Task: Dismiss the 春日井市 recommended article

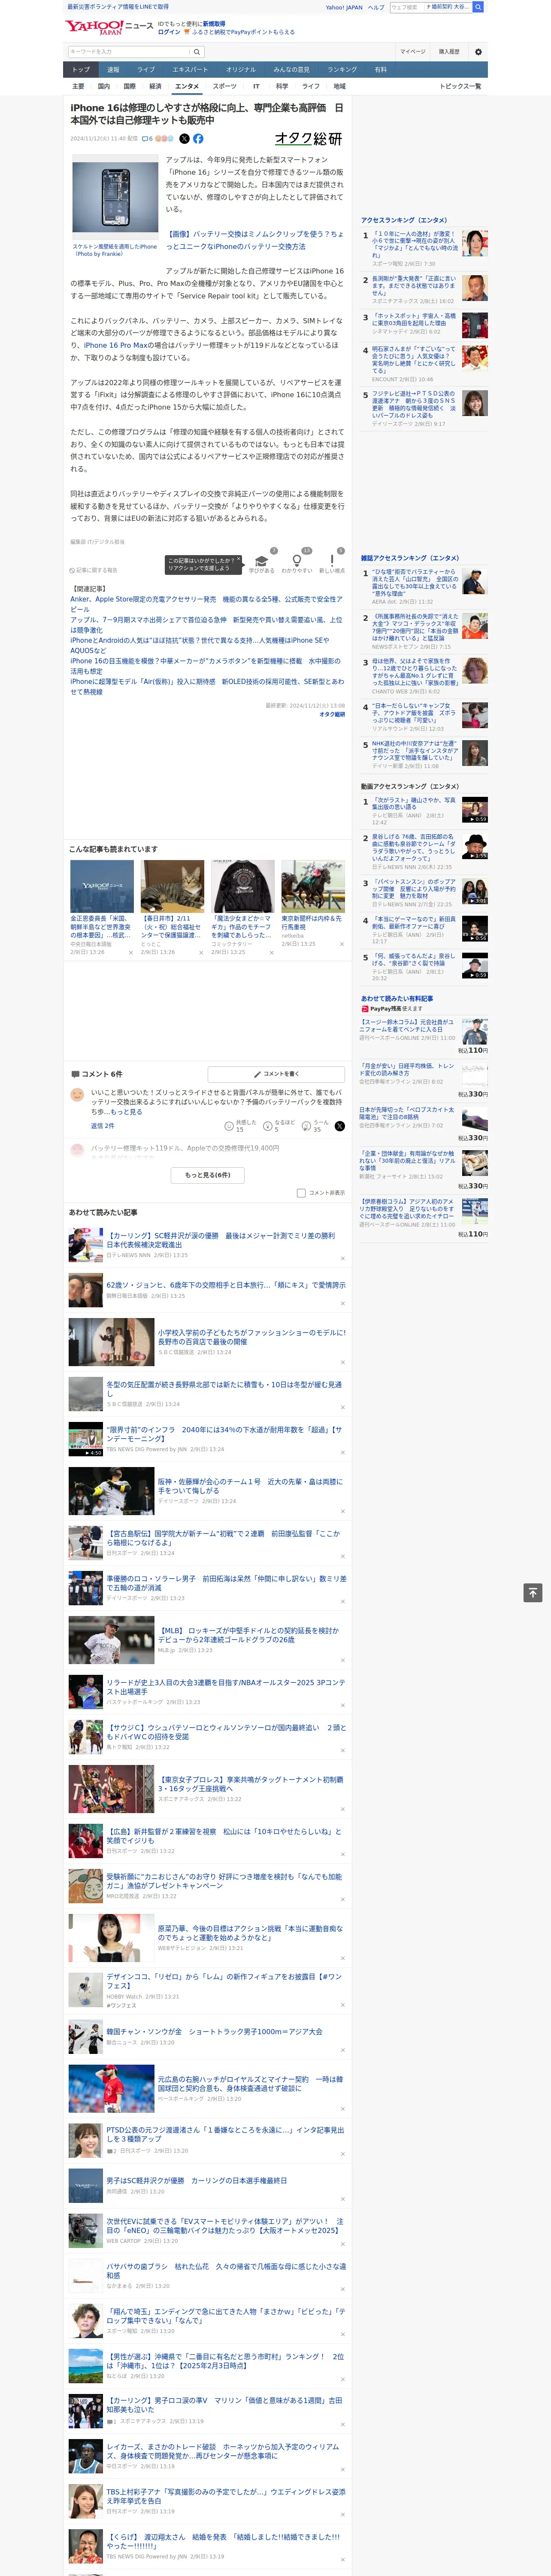Action: pyautogui.click(x=201, y=953)
